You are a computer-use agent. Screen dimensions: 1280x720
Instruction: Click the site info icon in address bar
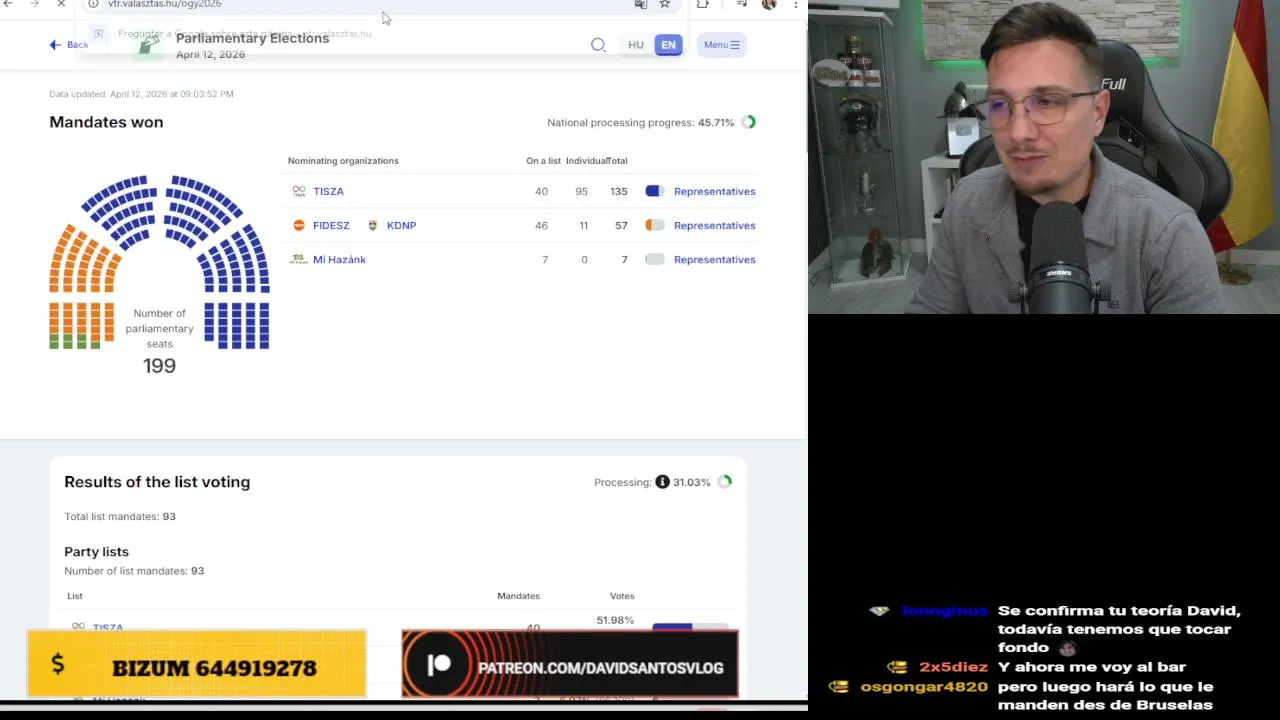tap(93, 4)
